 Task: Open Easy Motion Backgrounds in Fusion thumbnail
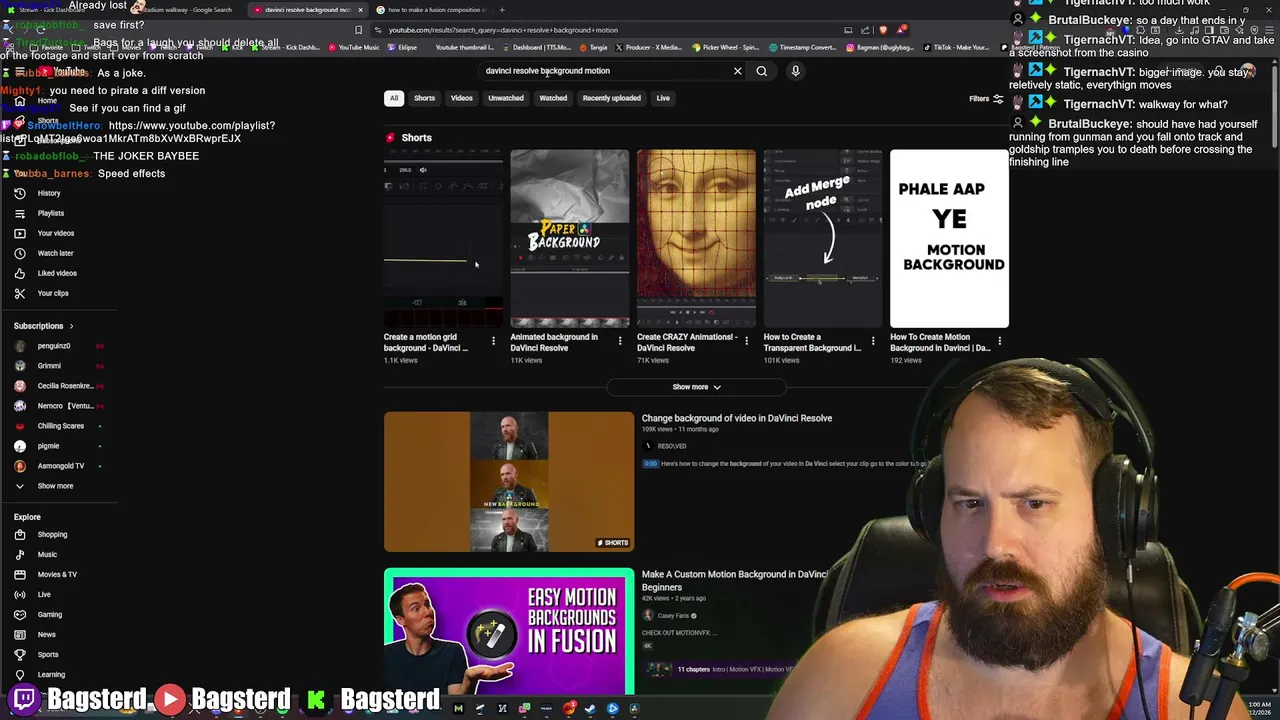tap(509, 631)
